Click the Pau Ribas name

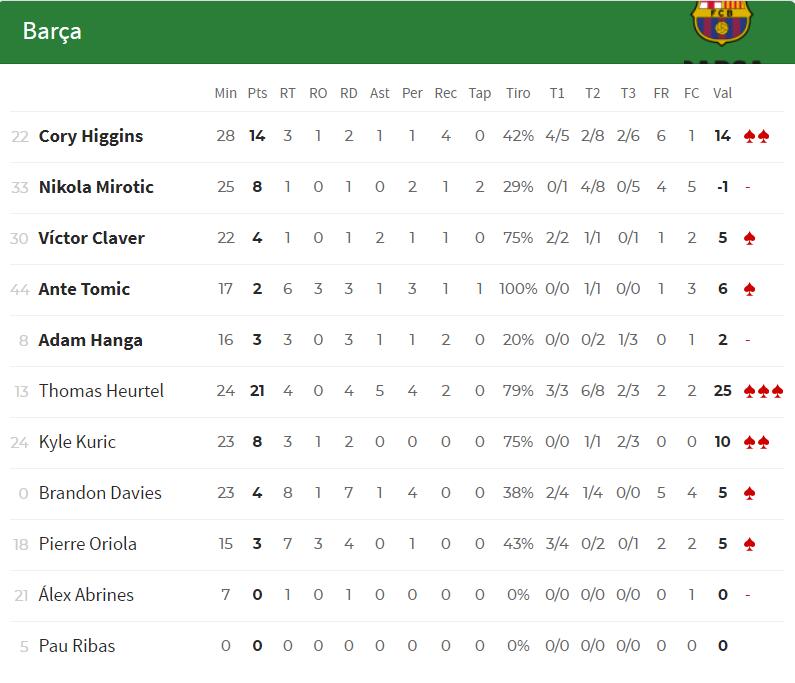click(77, 646)
